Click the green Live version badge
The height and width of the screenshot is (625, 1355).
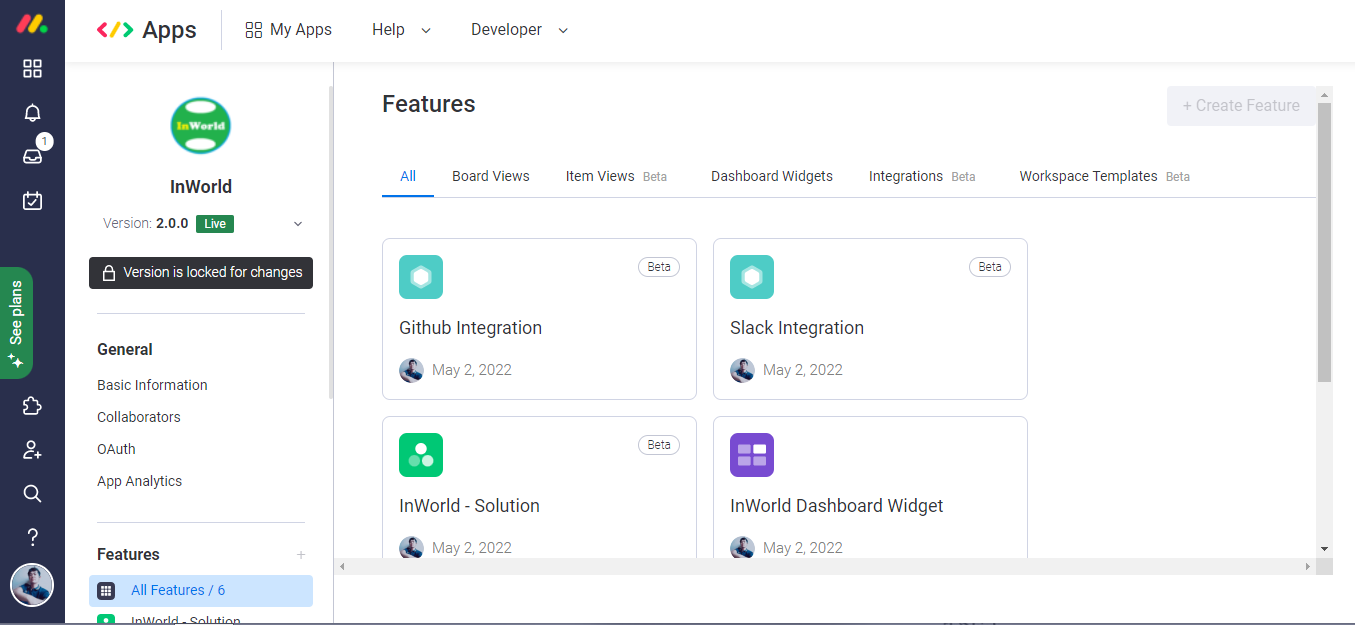point(215,224)
